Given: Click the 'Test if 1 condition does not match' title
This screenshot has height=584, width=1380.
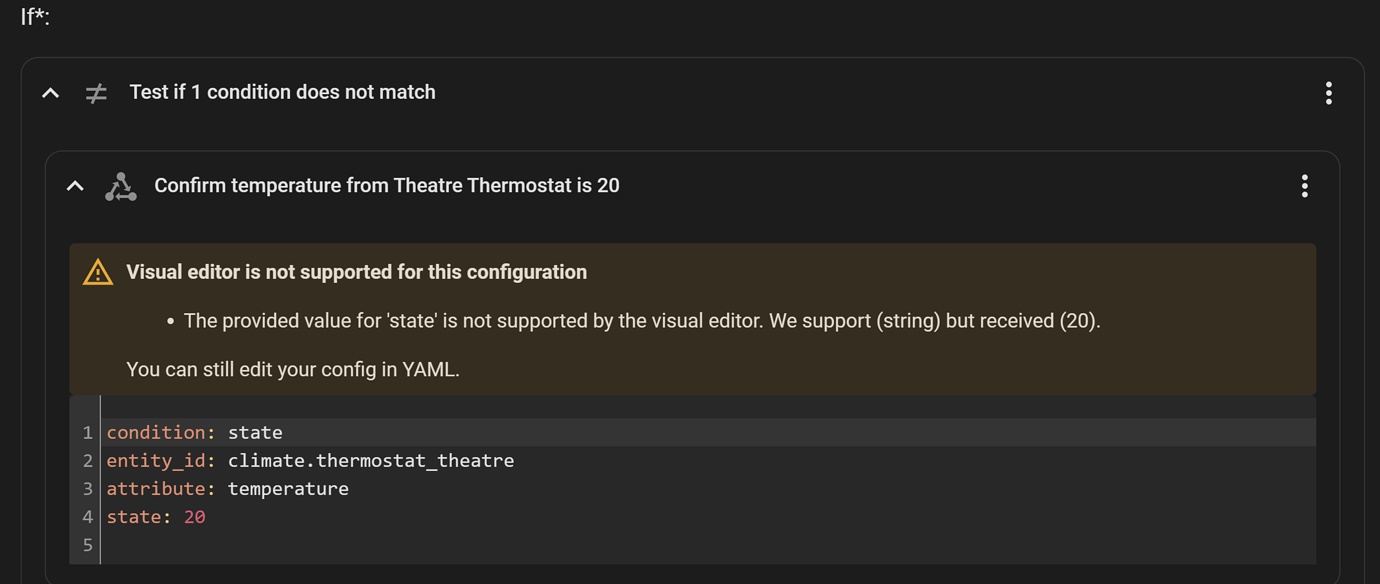Looking at the screenshot, I should point(282,92).
